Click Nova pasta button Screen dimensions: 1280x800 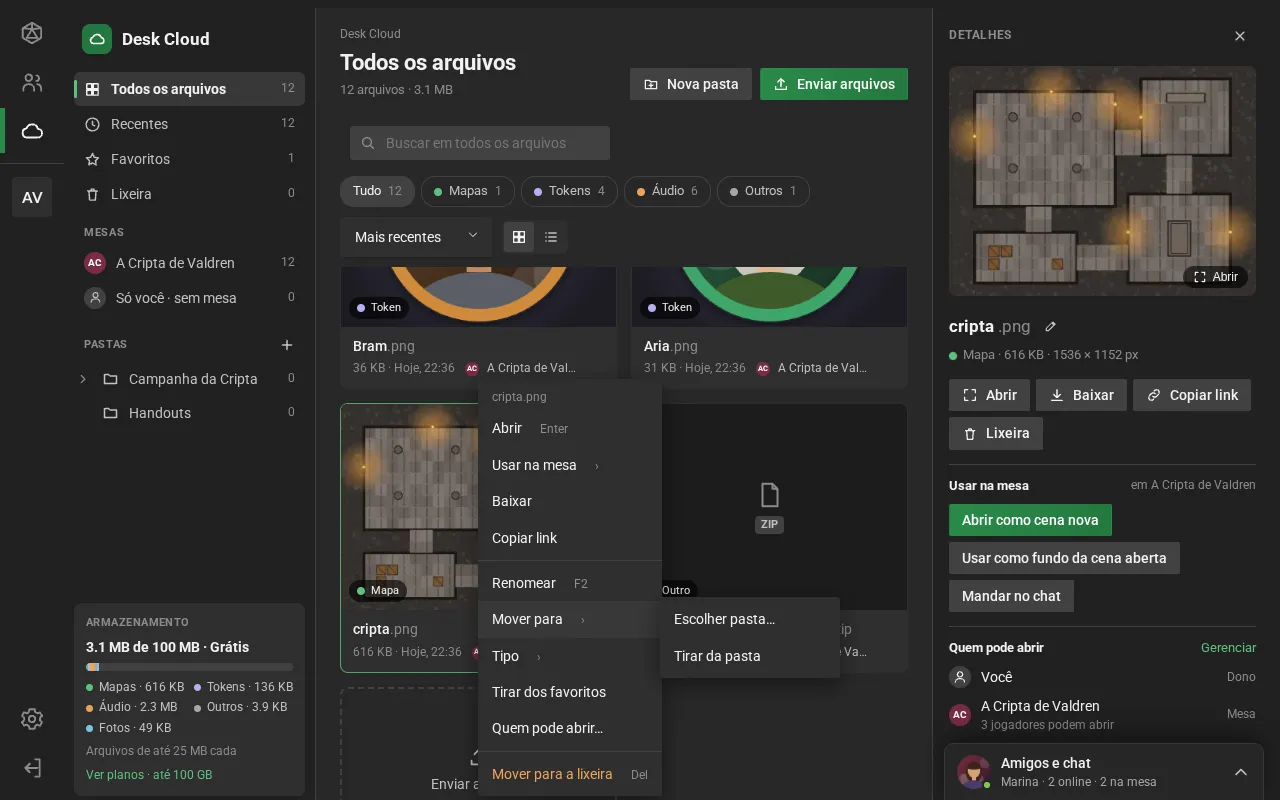[x=691, y=84]
